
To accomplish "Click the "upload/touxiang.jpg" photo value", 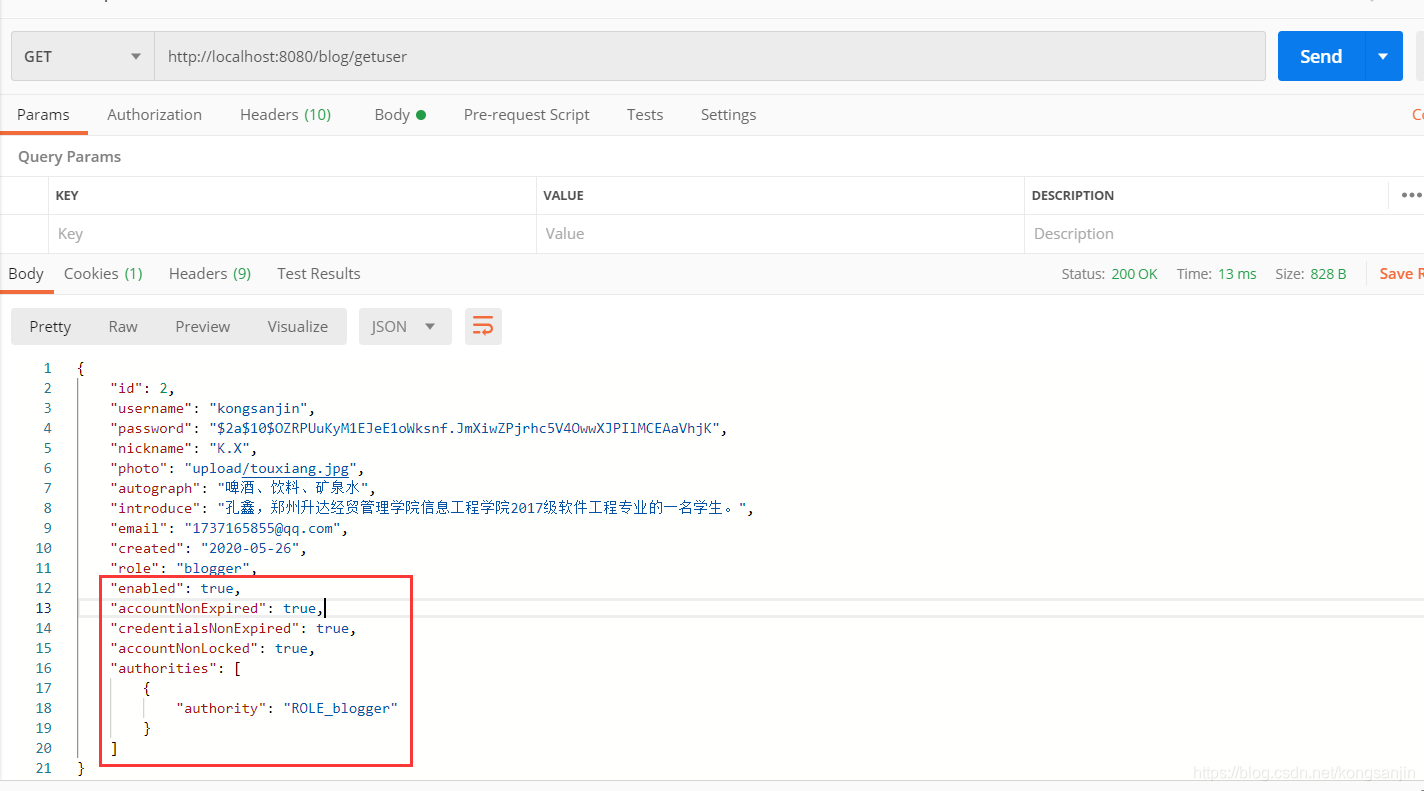I will [273, 468].
